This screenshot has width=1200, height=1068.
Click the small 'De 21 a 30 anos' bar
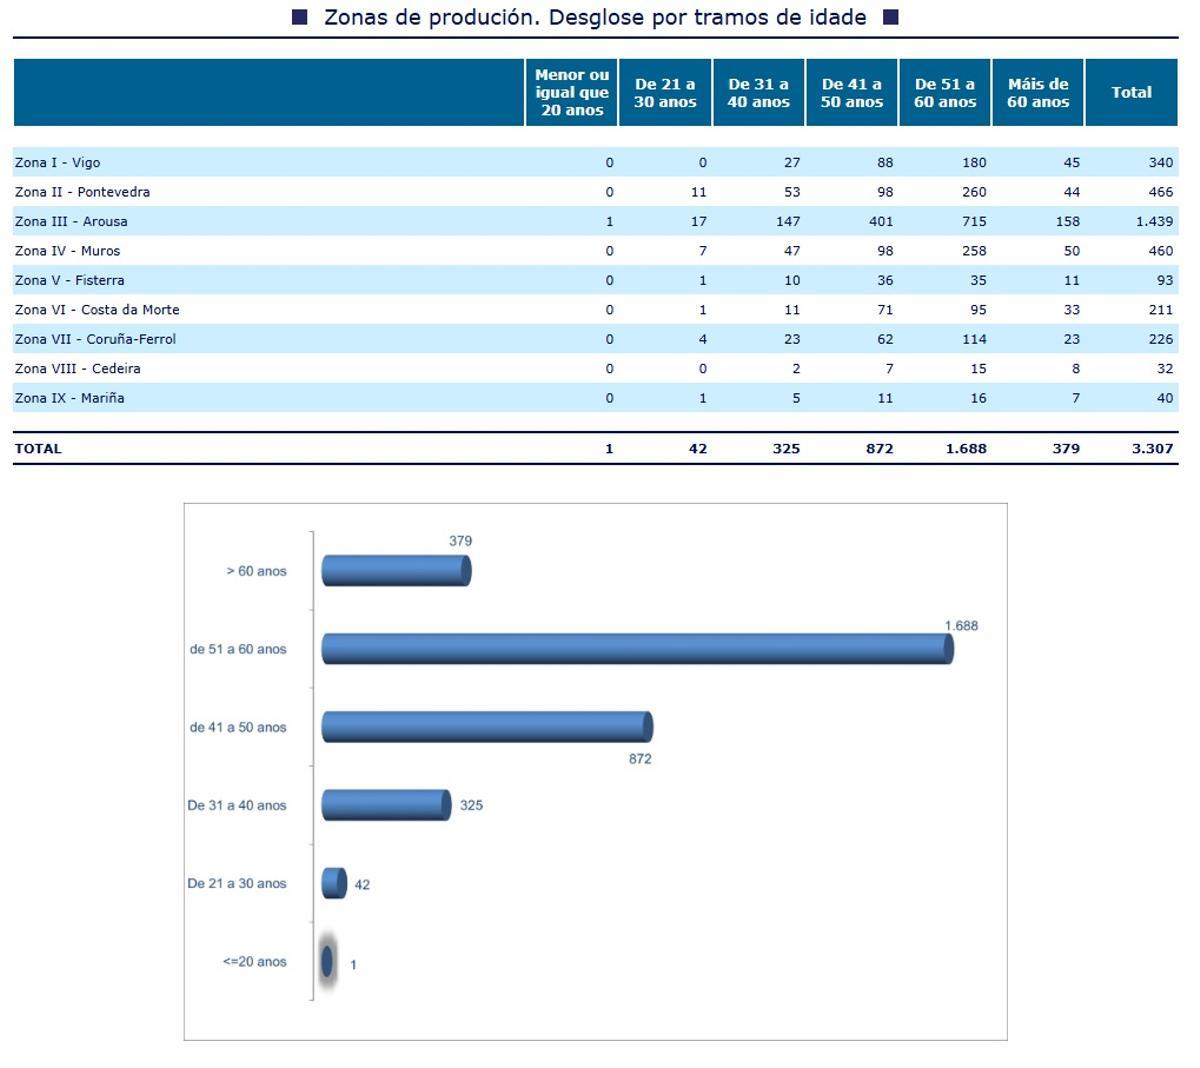[x=334, y=883]
